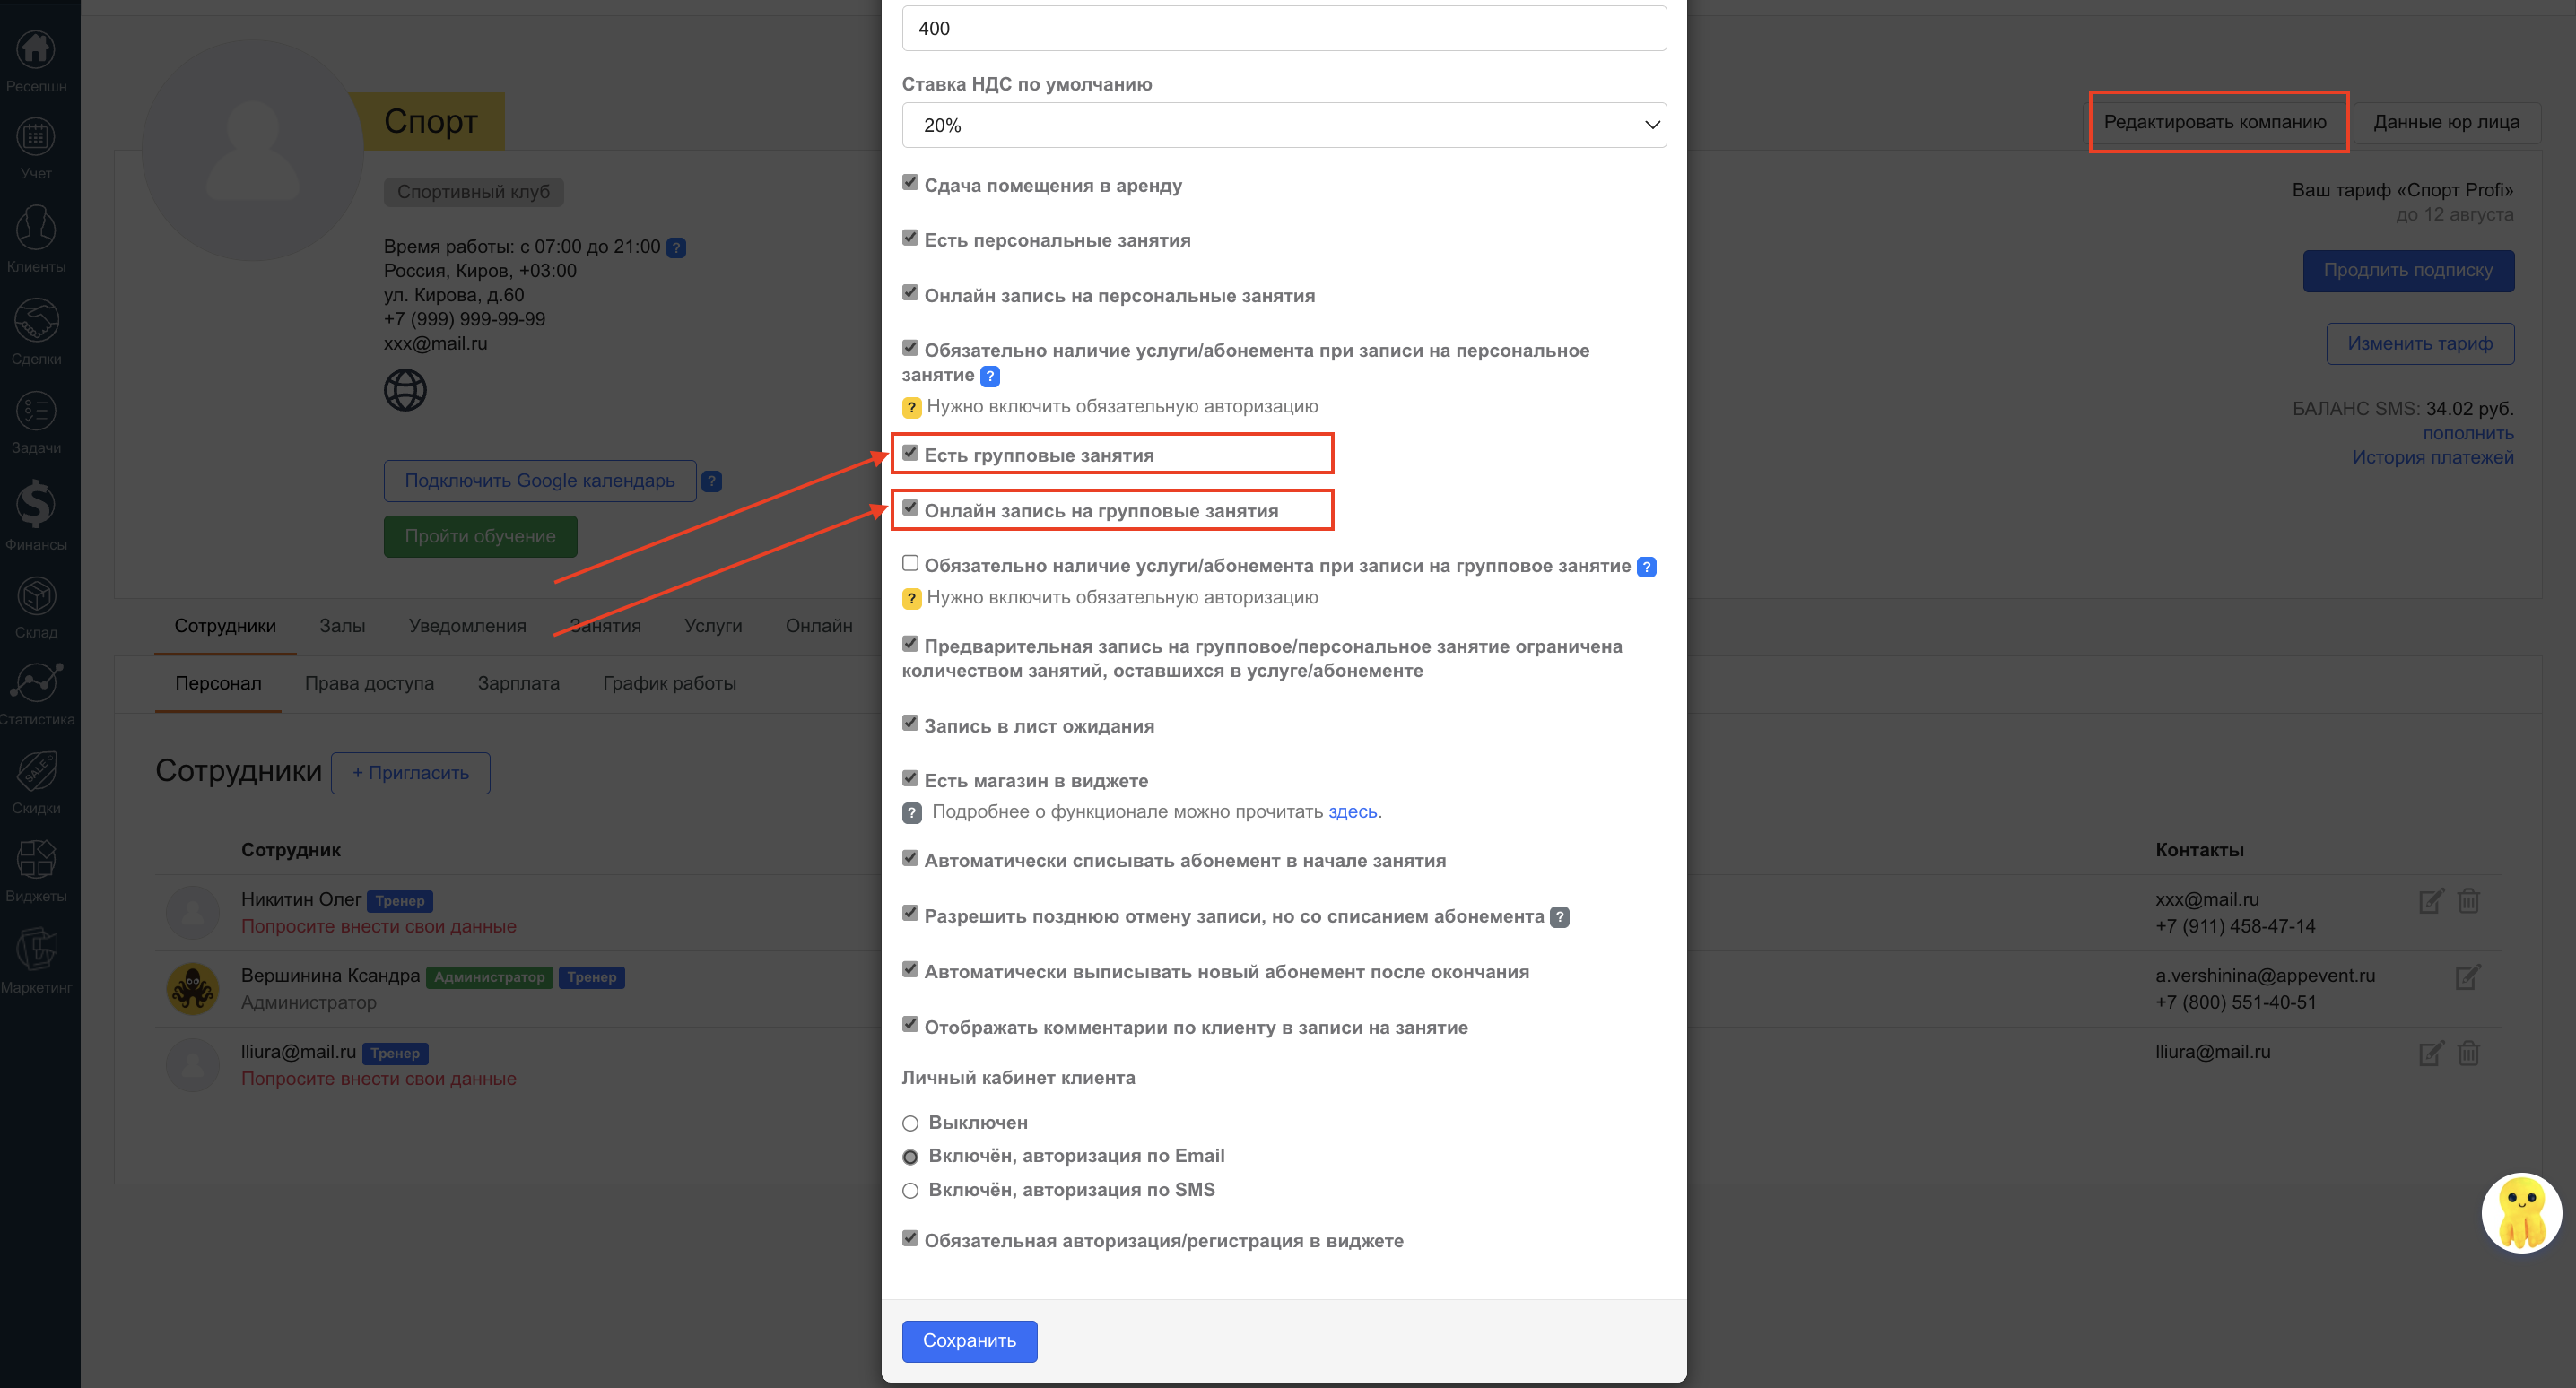This screenshot has width=2576, height=1388.
Task: Delete employee Никитин Олег with trash icon
Action: click(x=2468, y=901)
